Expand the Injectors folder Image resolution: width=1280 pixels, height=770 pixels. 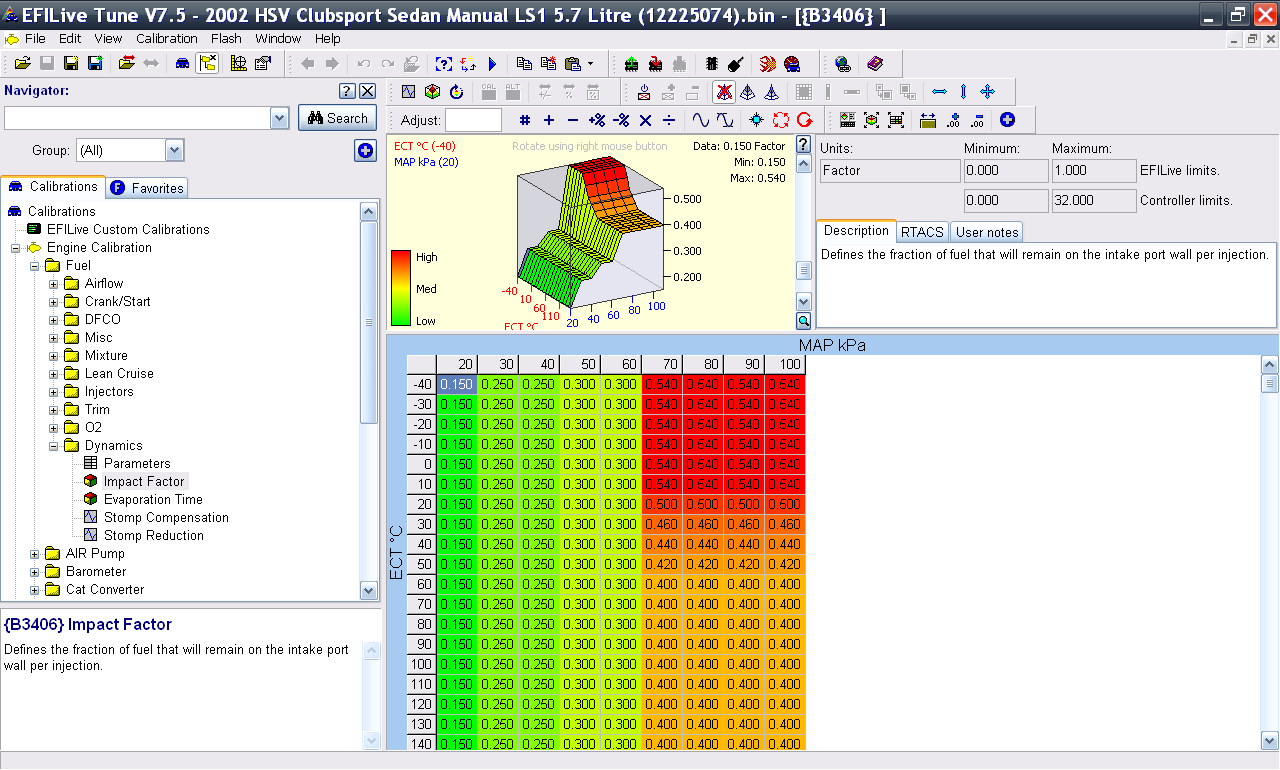click(x=55, y=392)
